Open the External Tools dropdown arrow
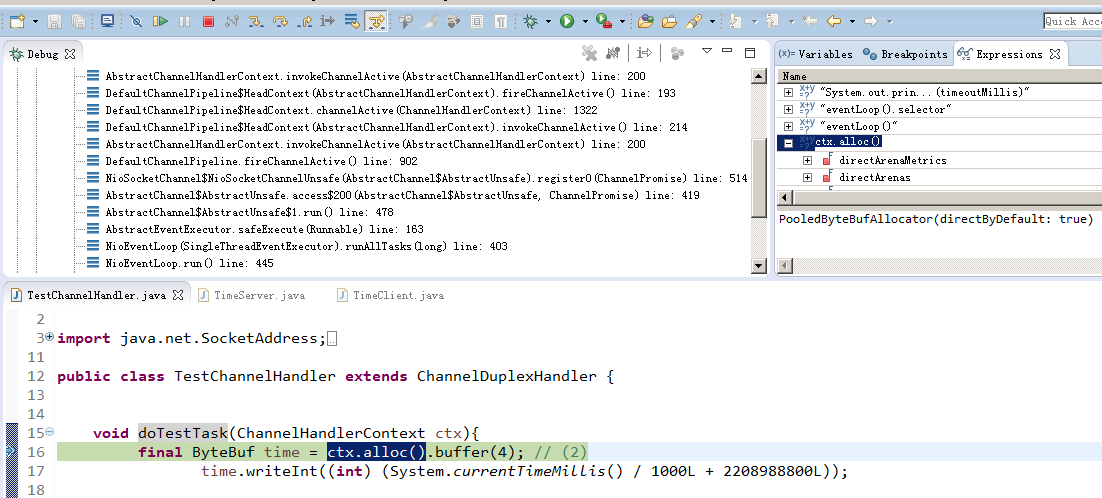 [622, 22]
